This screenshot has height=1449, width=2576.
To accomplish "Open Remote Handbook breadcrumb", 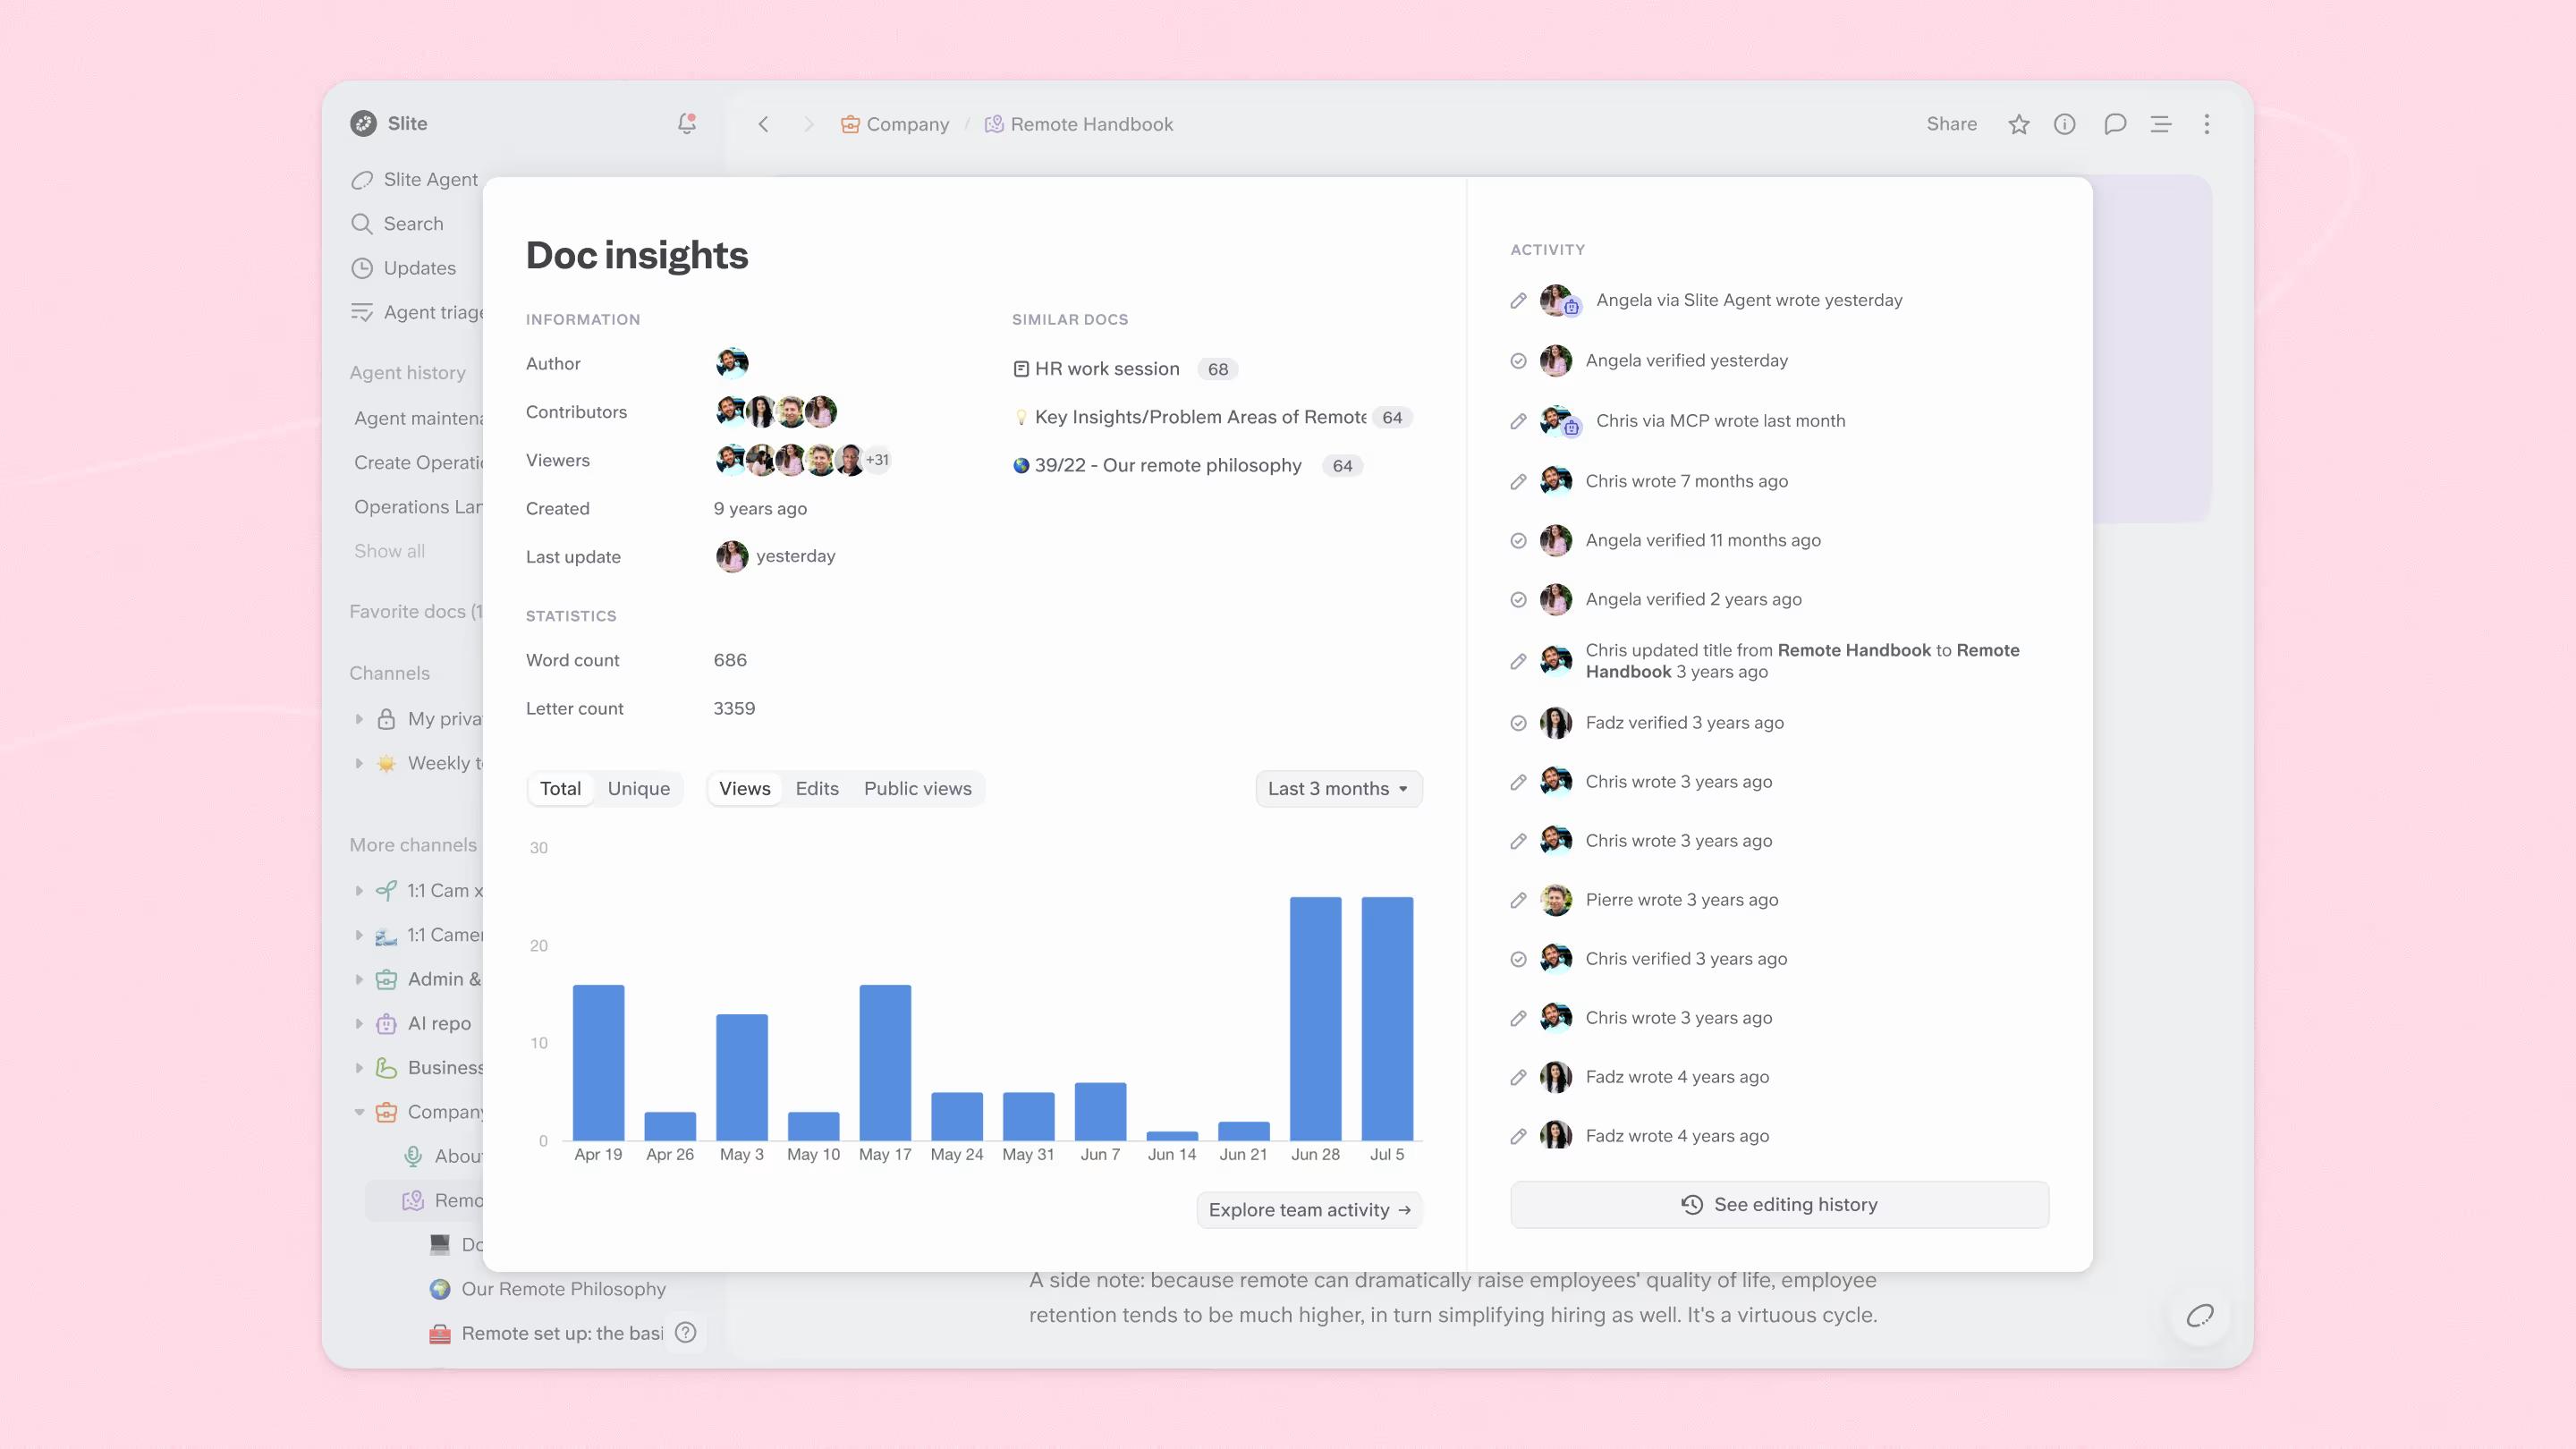I will coord(1079,124).
